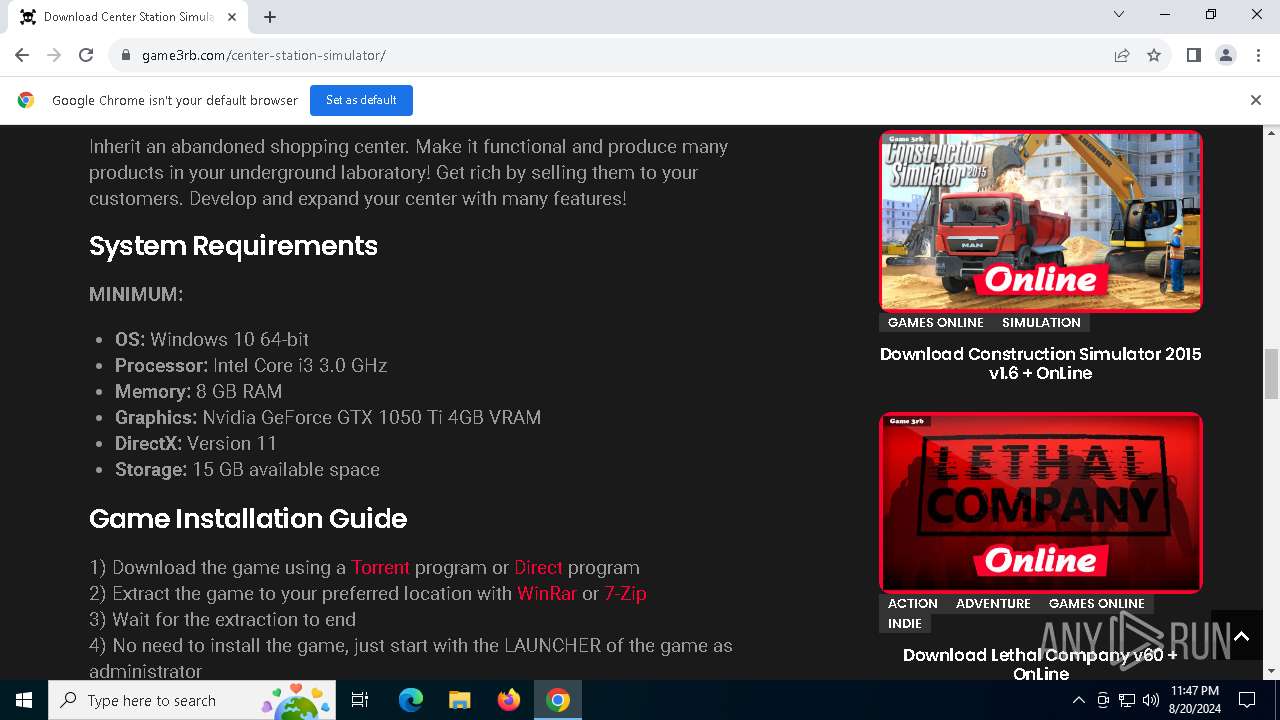Click the MINIMUM: label
The width and height of the screenshot is (1280, 720).
tap(136, 295)
